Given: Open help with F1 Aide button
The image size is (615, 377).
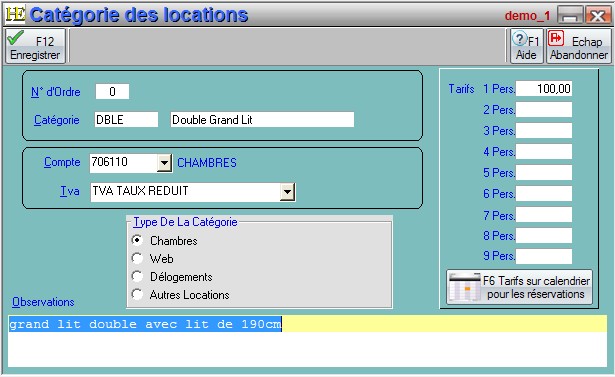Looking at the screenshot, I should 527,46.
